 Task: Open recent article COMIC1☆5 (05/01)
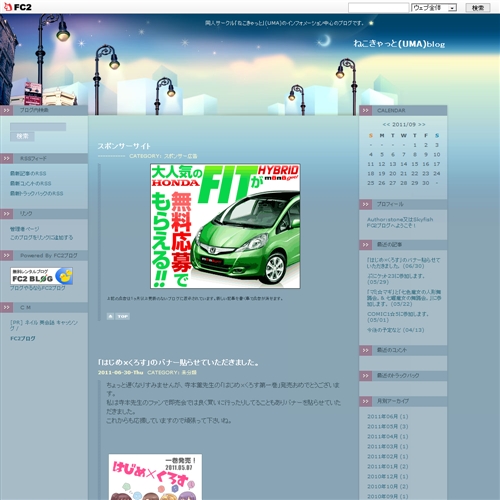[x=398, y=317]
